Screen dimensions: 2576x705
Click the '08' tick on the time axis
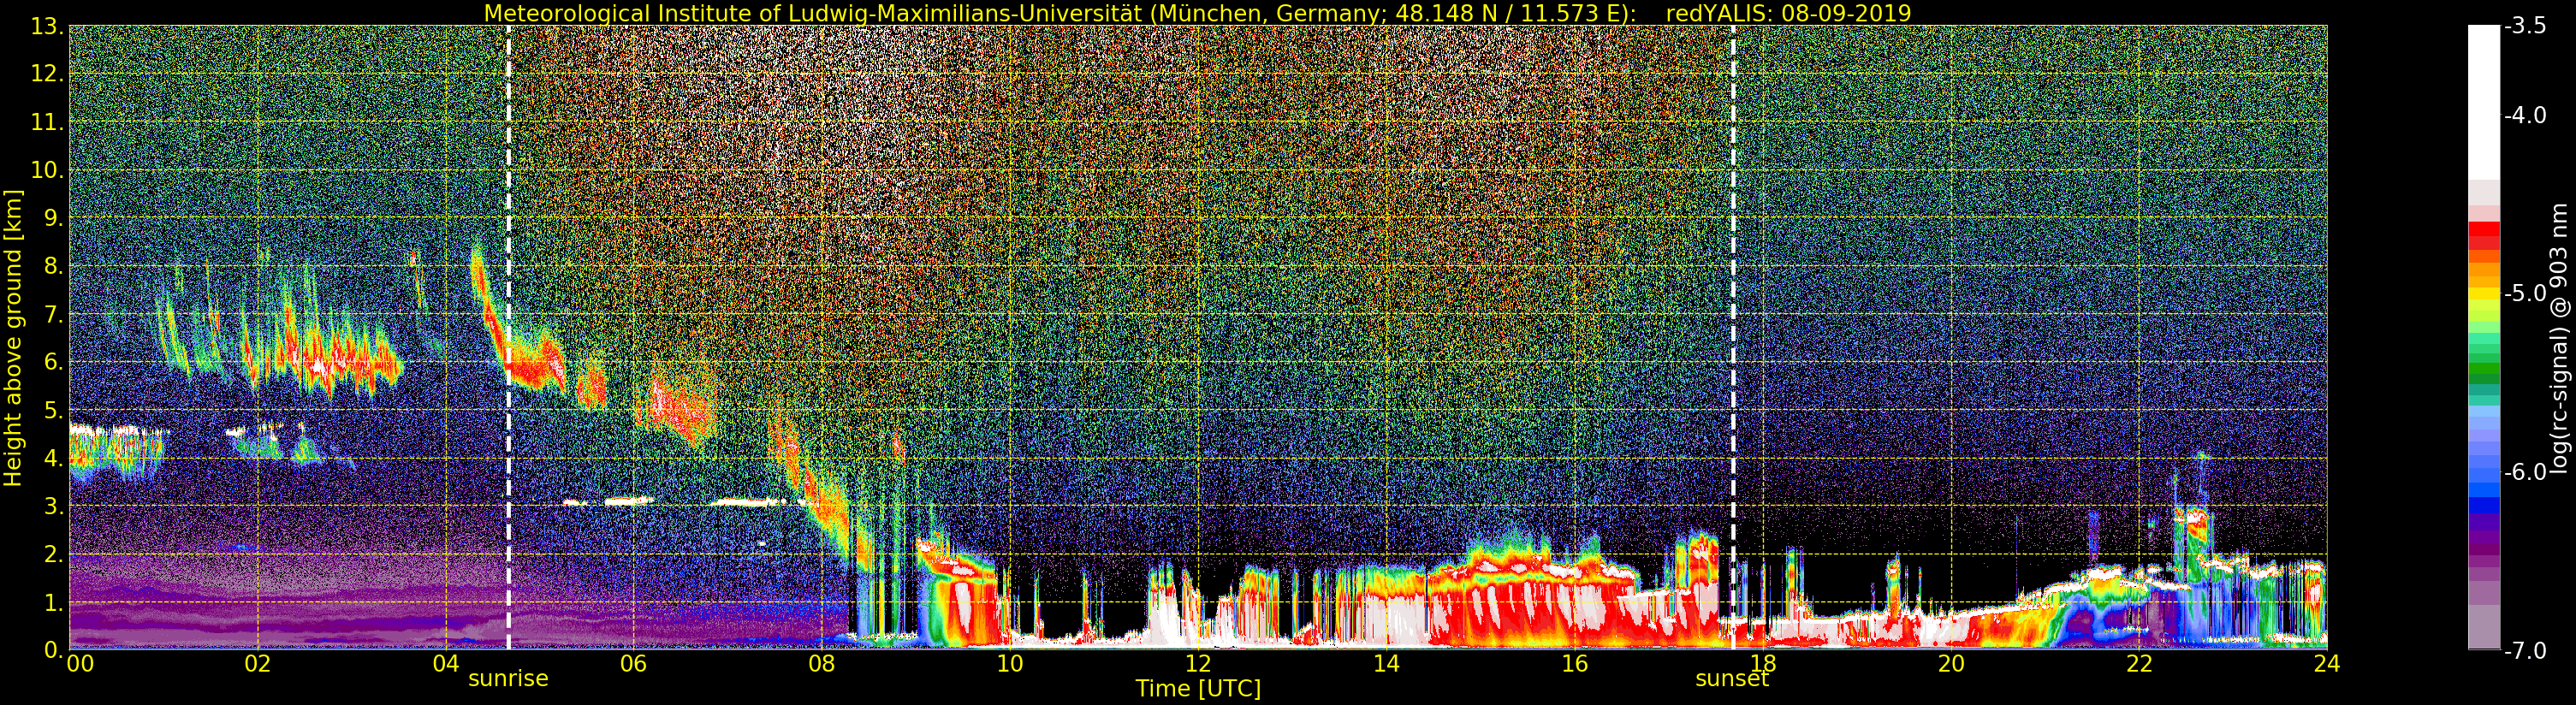(821, 664)
